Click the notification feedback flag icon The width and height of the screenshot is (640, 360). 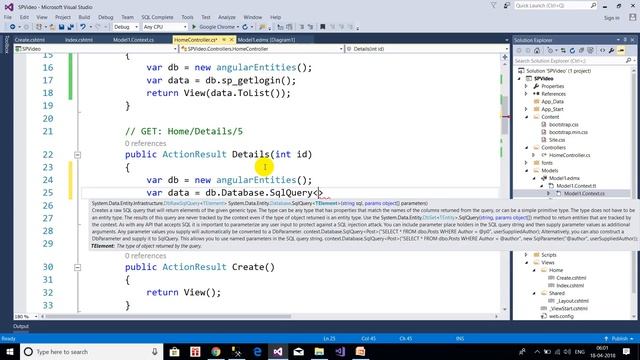493,5
